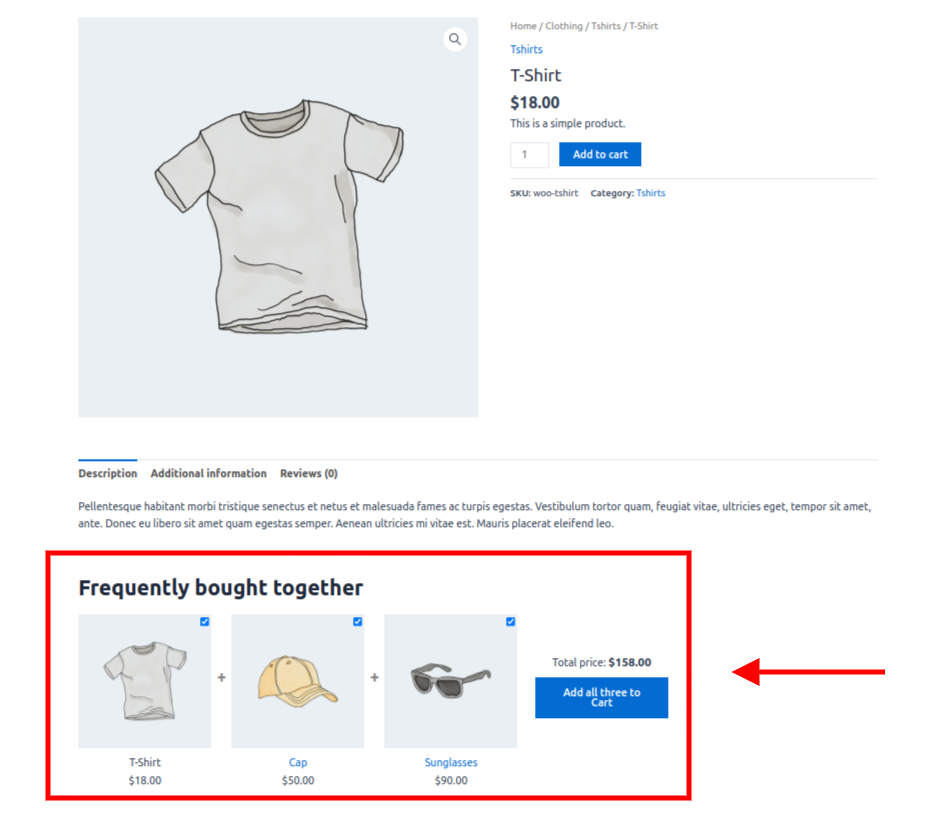Click the Cap thumbnail image

click(x=298, y=681)
